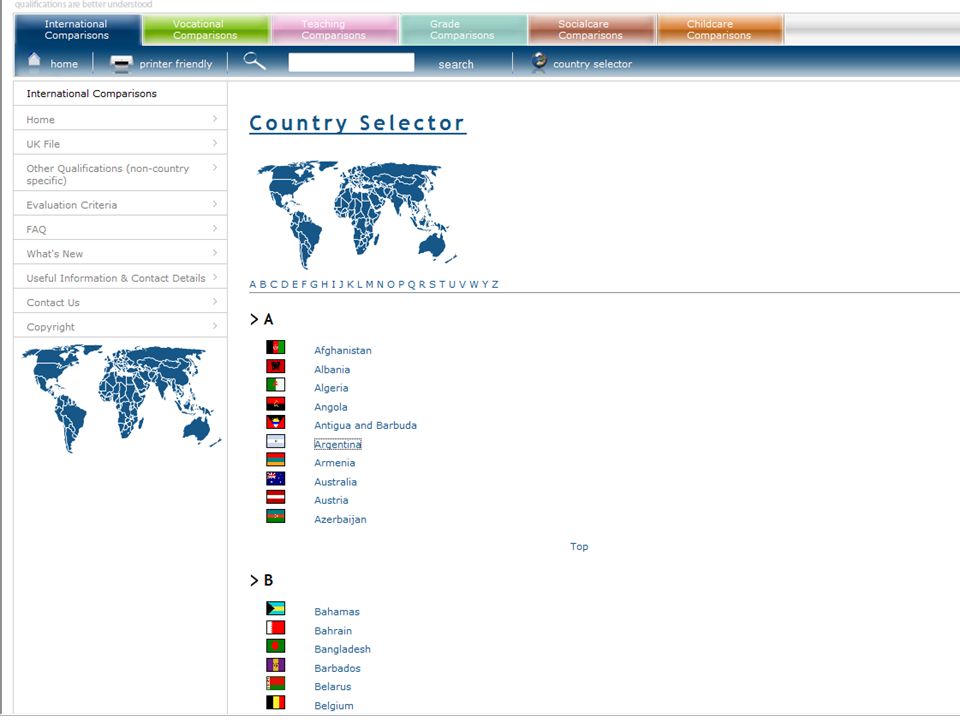Click the Bahrain flag icon
Screen dimensions: 960x720
276,628
